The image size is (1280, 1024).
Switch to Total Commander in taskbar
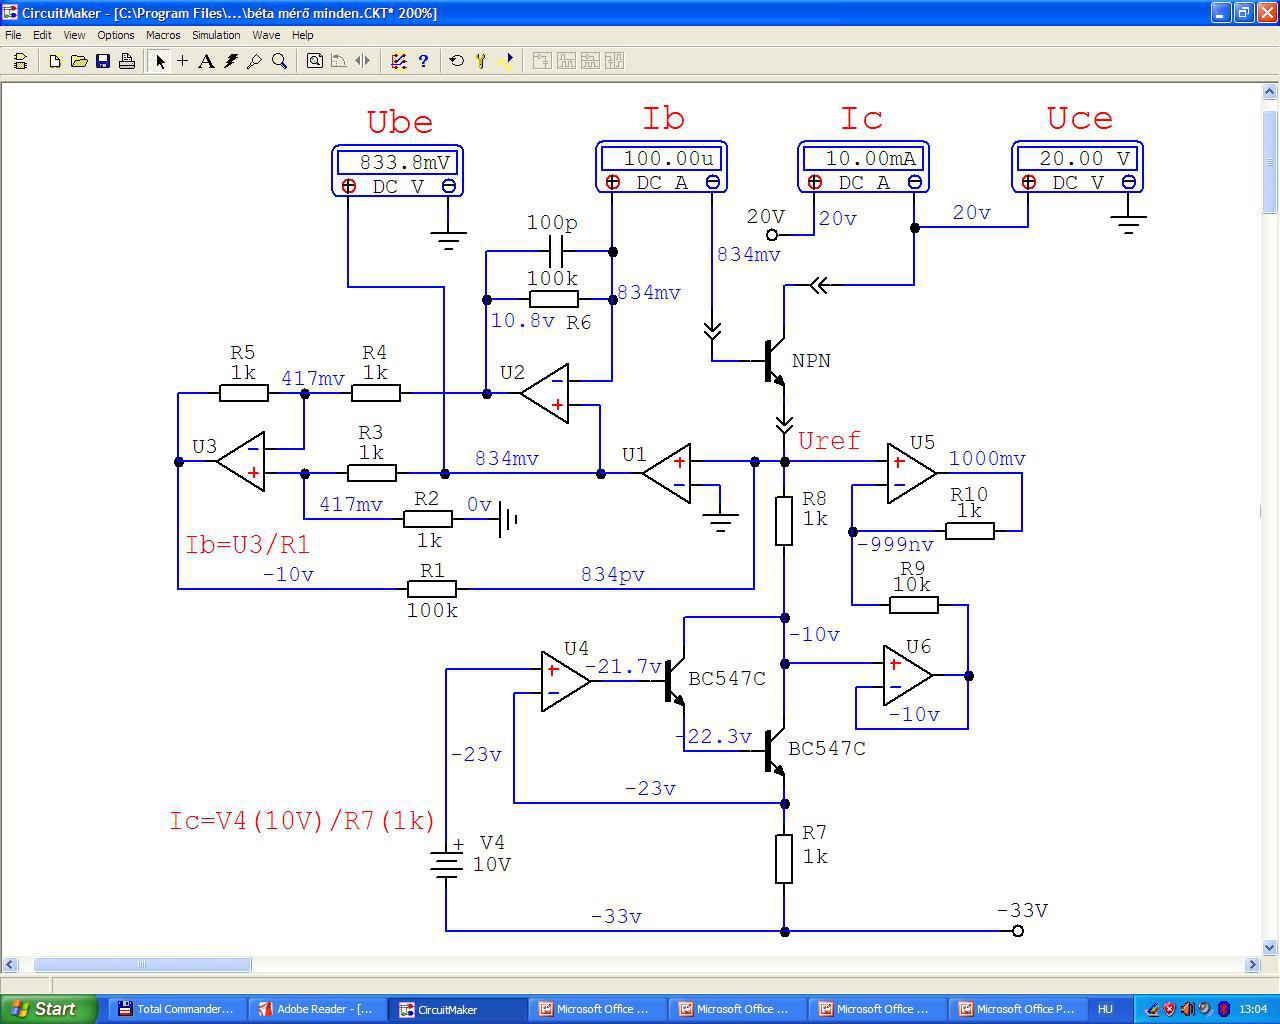[x=176, y=1009]
